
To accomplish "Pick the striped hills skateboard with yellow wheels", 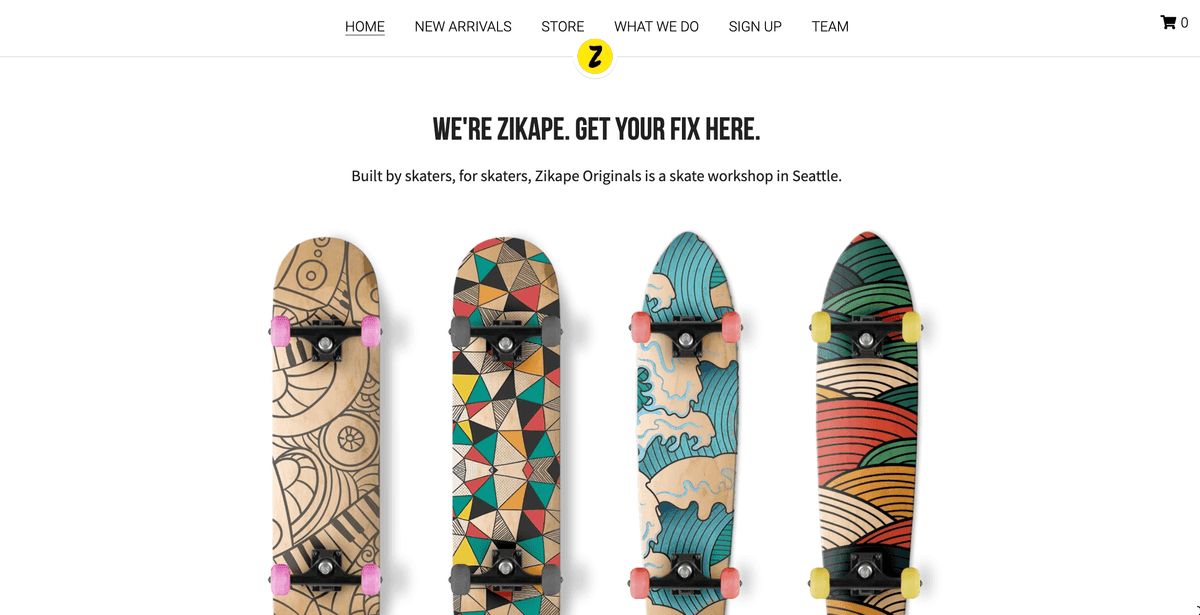I will (866, 425).
